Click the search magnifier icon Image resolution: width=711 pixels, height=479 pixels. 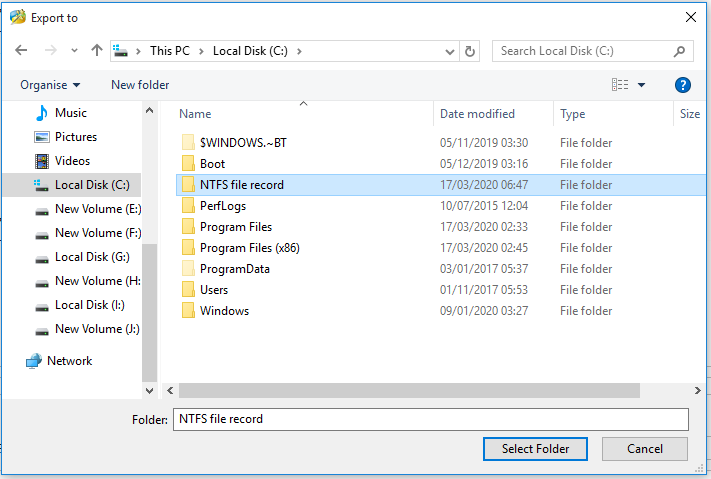[679, 51]
